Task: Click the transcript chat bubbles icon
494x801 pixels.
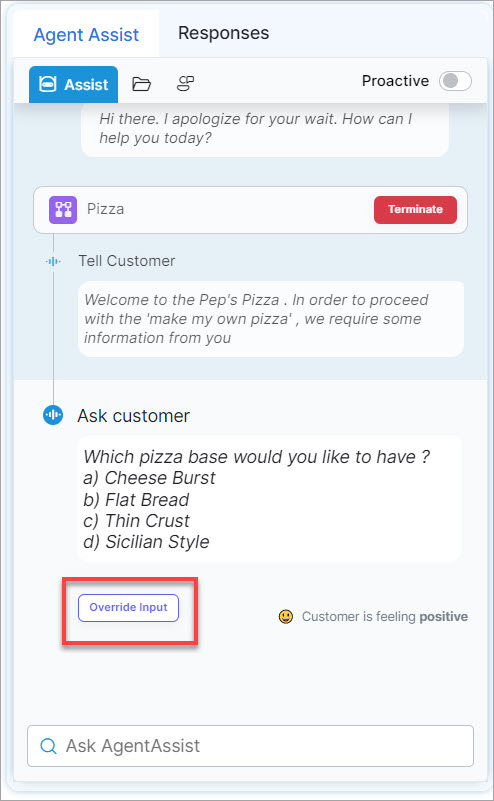Action: tap(185, 83)
